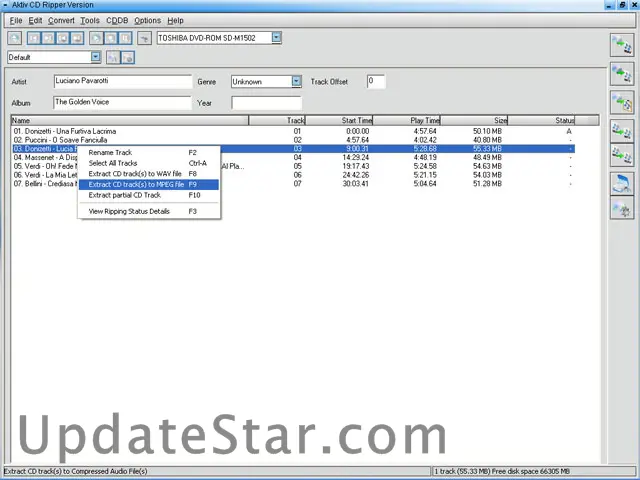Click the Play Time column header
This screenshot has width=640, height=480.
point(407,120)
